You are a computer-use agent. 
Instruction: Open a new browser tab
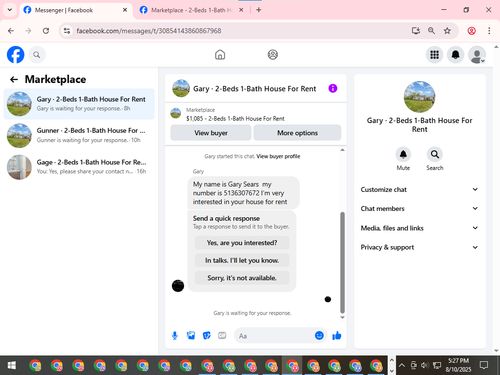coord(259,10)
